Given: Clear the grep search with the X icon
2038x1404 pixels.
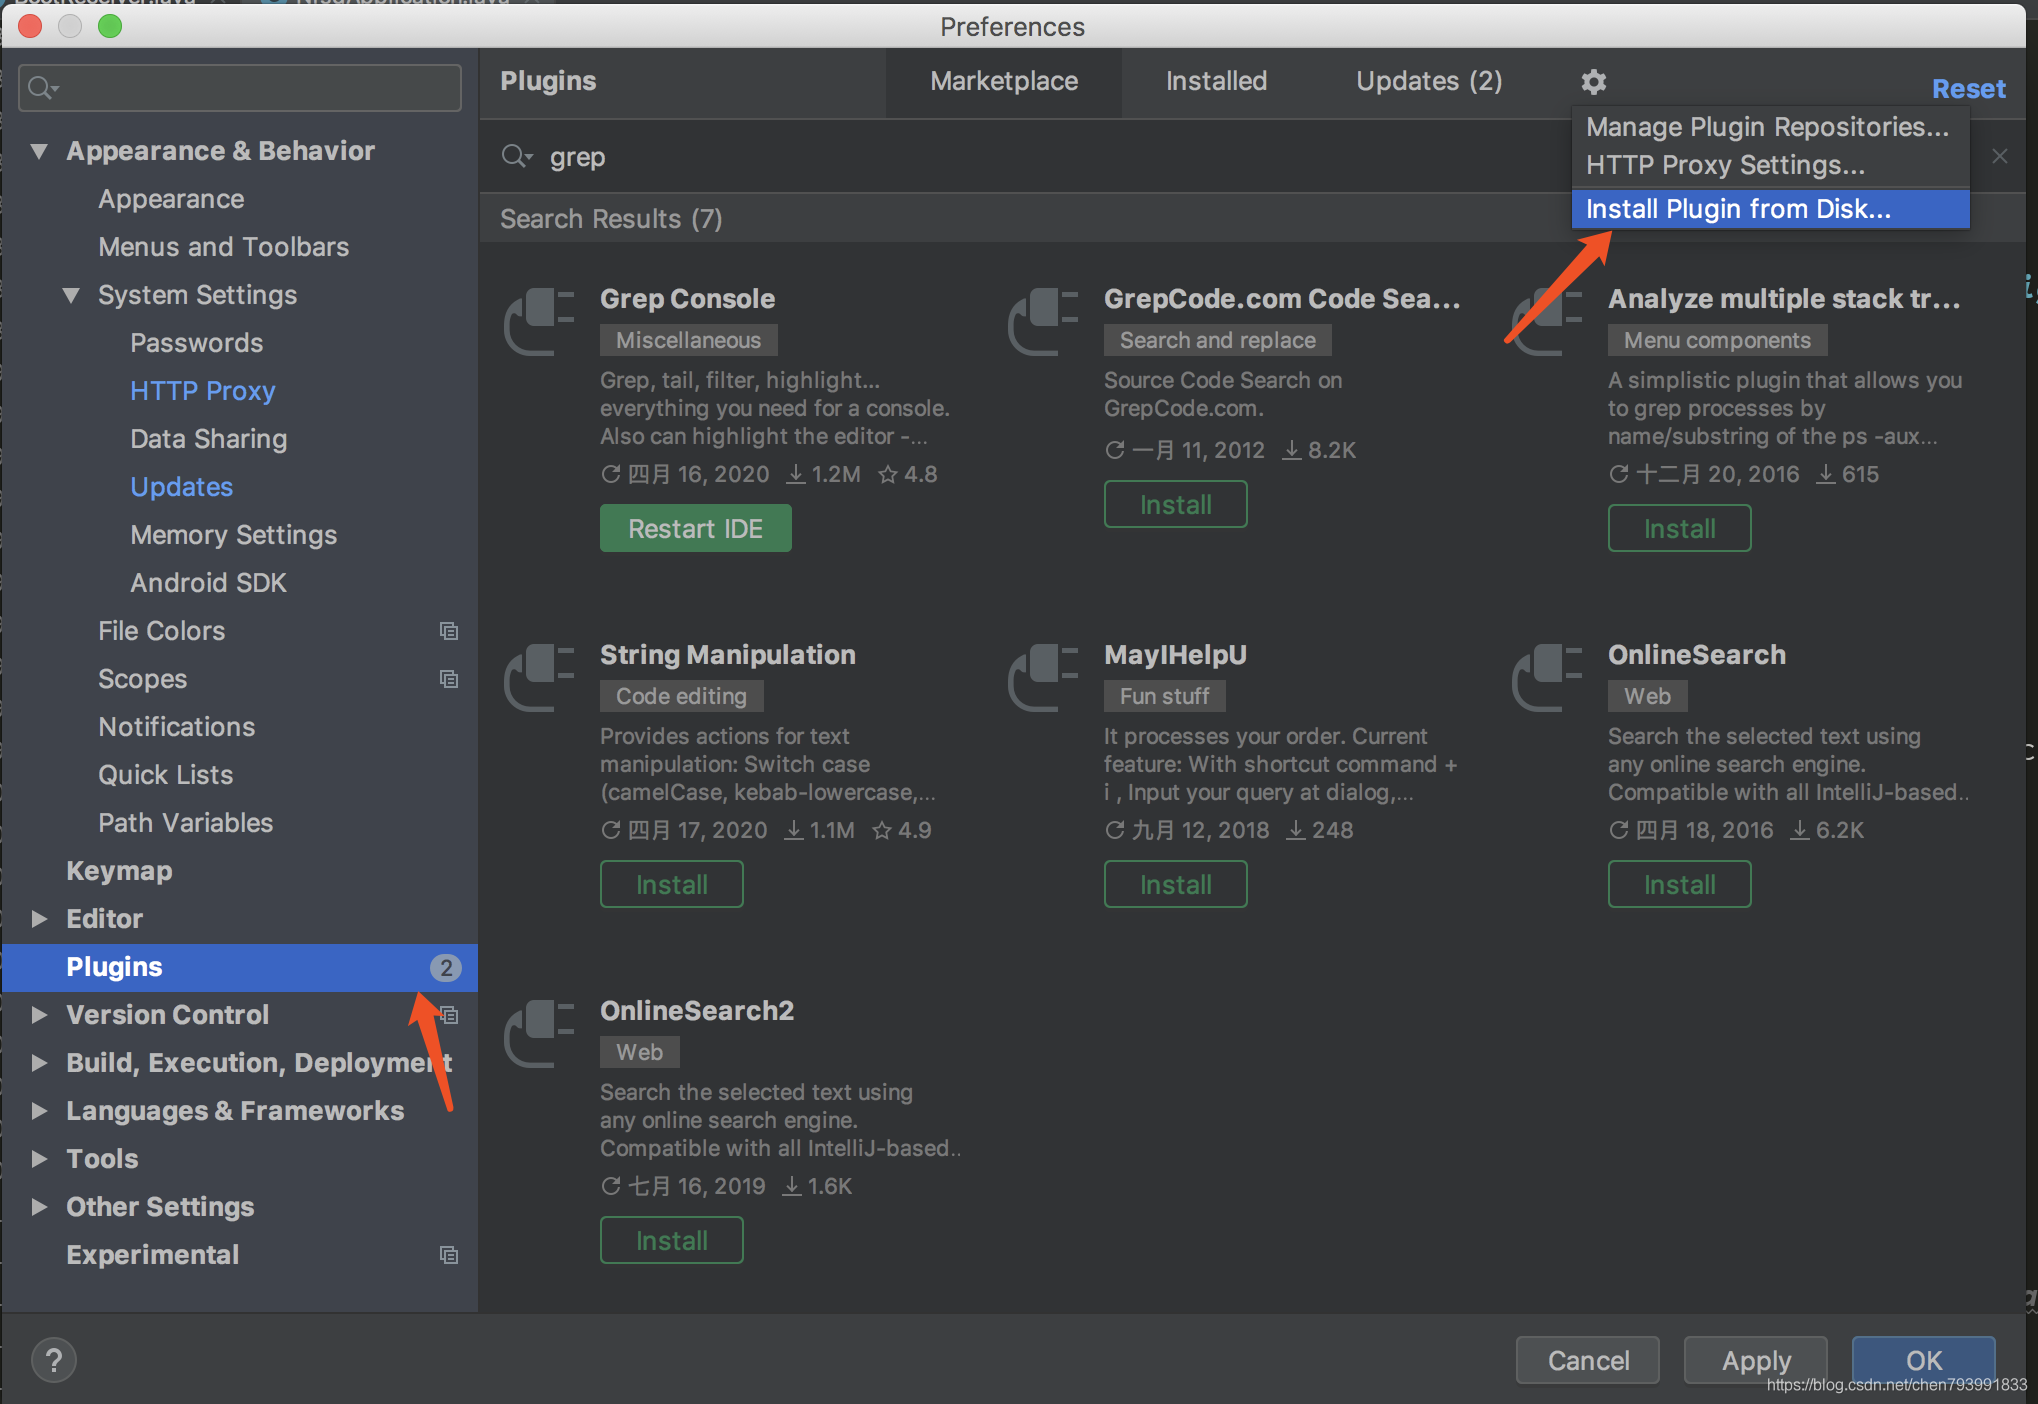Looking at the screenshot, I should click(x=1999, y=157).
